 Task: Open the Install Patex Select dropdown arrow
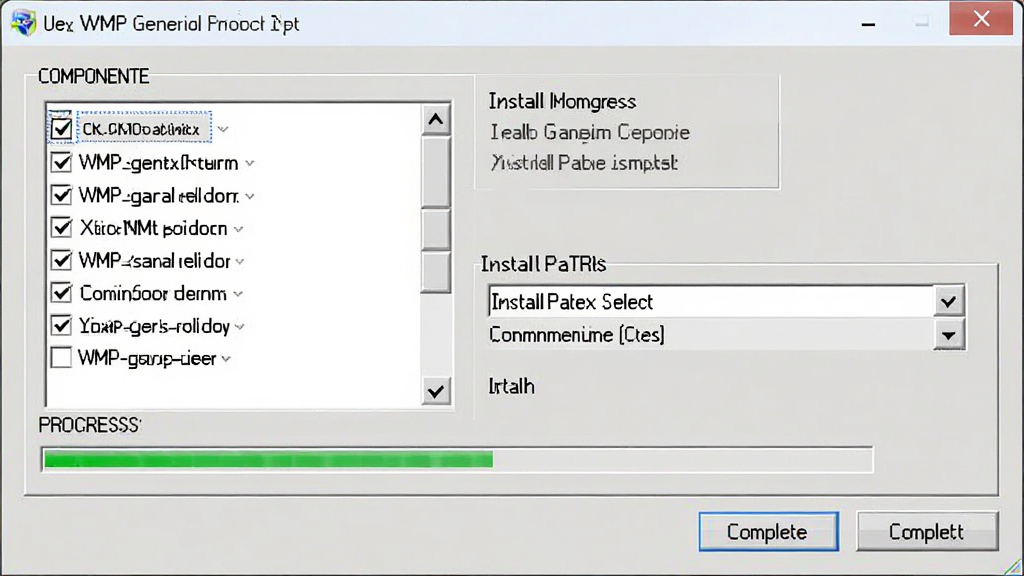949,302
